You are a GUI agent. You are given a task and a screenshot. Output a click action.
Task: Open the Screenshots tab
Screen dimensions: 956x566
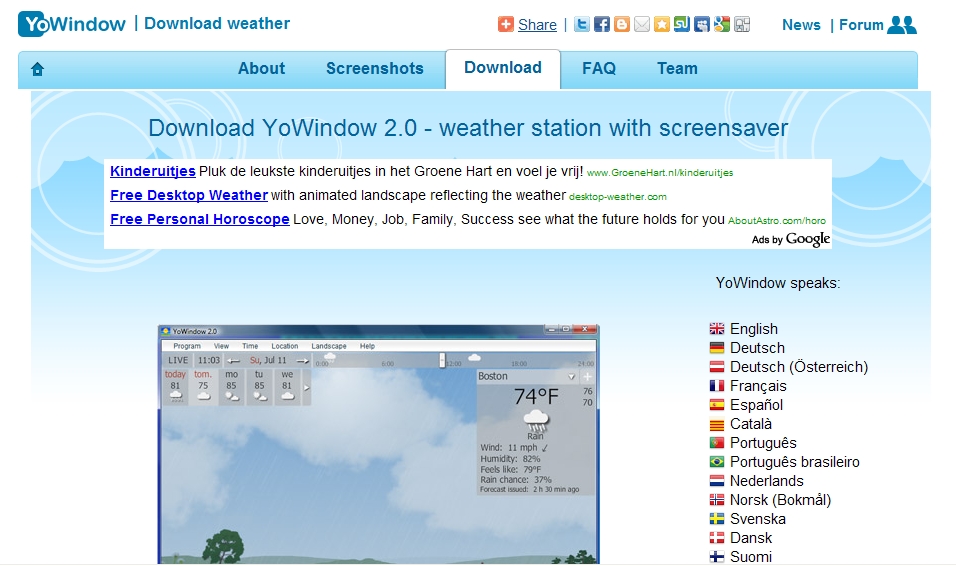click(x=375, y=68)
